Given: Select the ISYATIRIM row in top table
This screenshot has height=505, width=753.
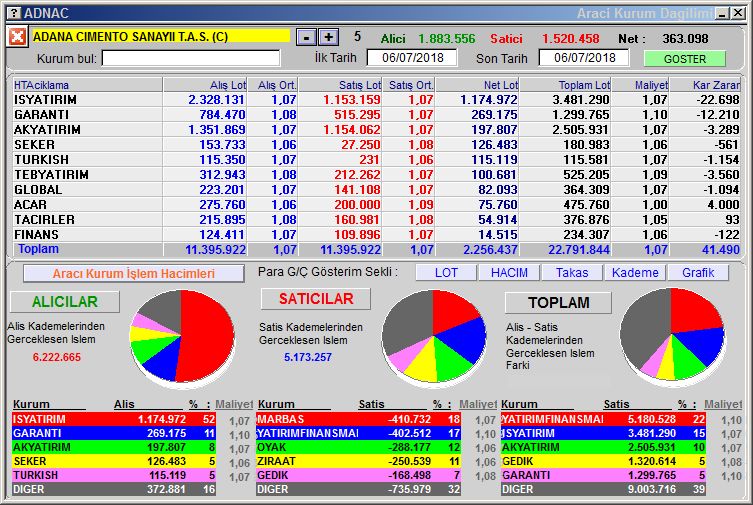Looking at the screenshot, I should 376,99.
